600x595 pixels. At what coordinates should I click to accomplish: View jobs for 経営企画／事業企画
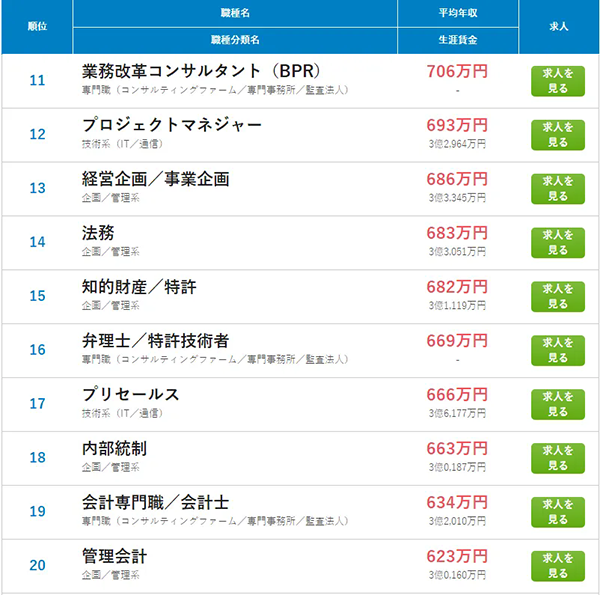point(558,189)
